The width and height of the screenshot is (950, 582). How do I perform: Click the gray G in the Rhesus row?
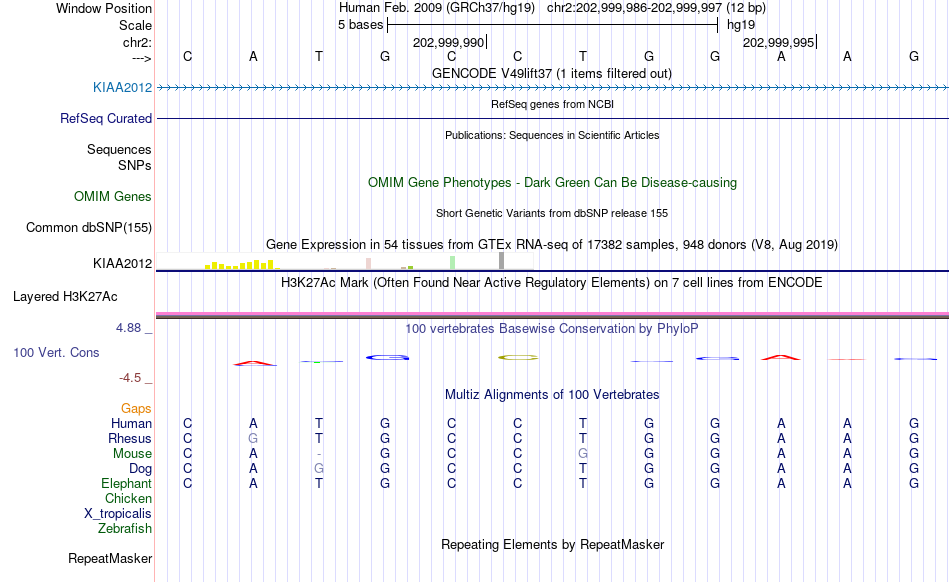click(x=253, y=438)
